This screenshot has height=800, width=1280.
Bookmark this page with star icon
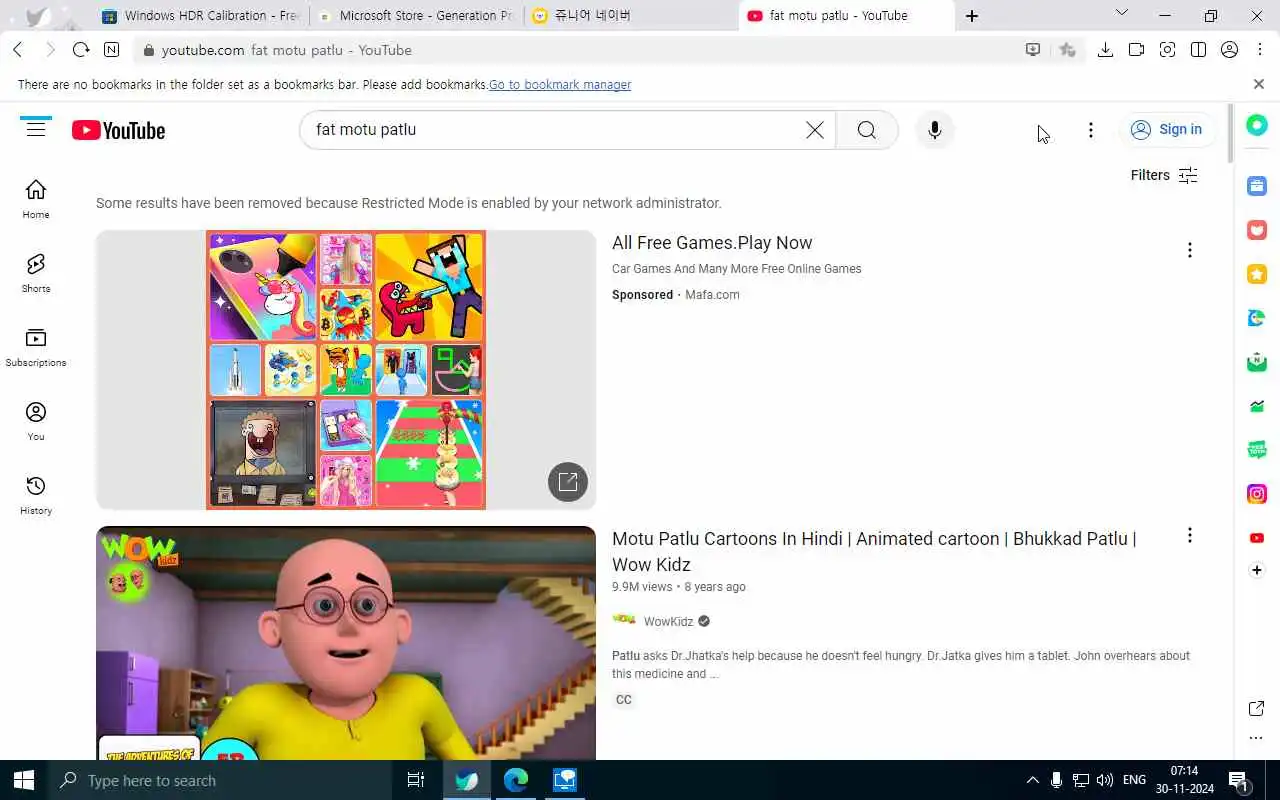point(1068,50)
